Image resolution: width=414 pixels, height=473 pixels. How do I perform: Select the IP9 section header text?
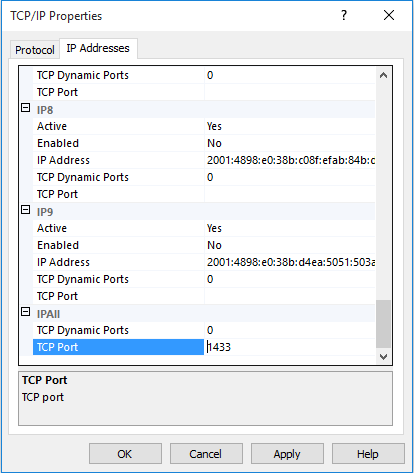pyautogui.click(x=45, y=212)
